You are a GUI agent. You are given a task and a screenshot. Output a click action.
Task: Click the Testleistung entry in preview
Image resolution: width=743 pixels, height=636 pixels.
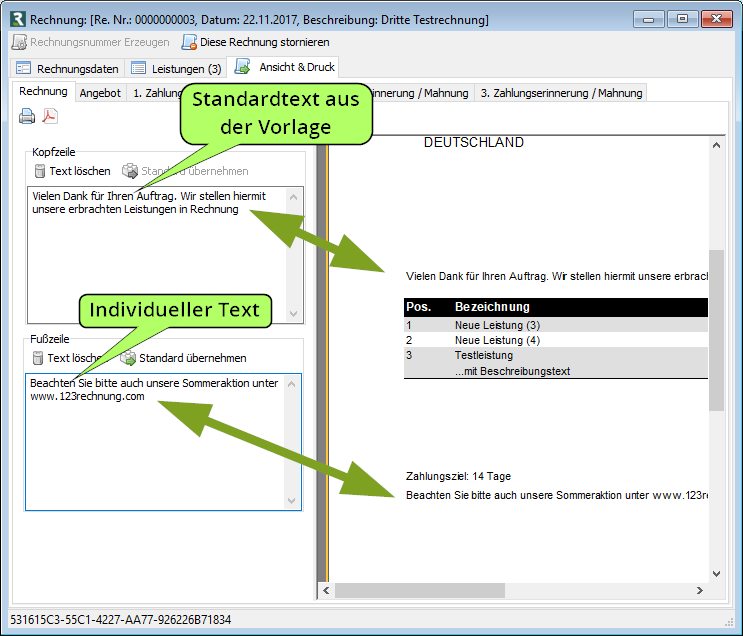483,355
